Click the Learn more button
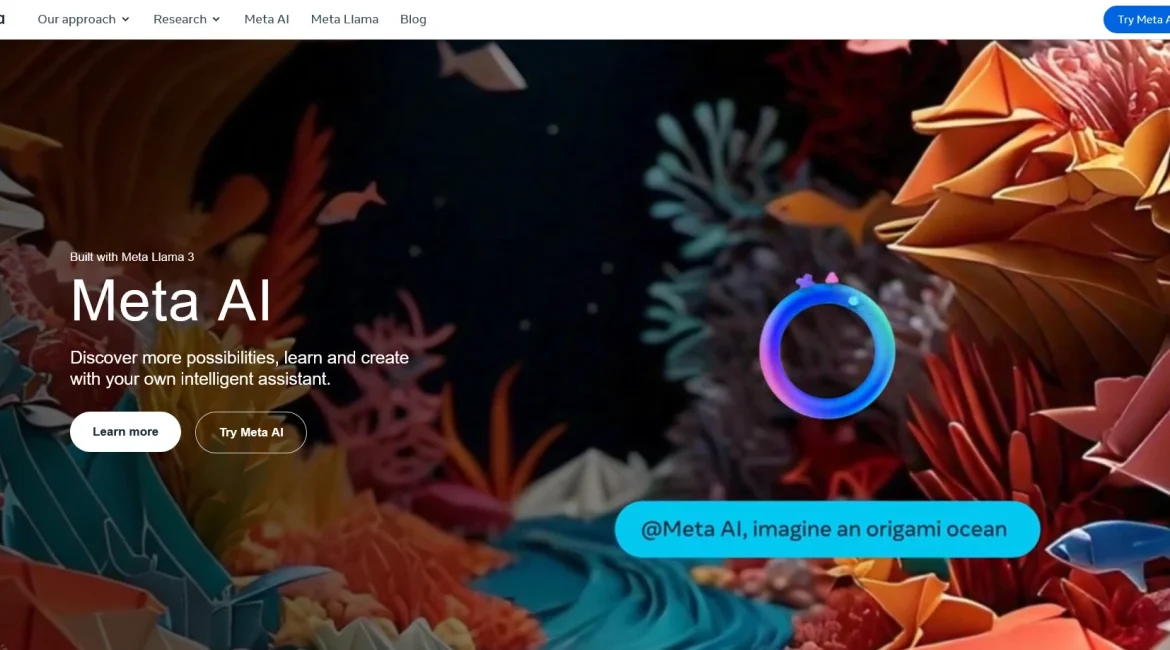This screenshot has height=650, width=1170. coord(125,432)
